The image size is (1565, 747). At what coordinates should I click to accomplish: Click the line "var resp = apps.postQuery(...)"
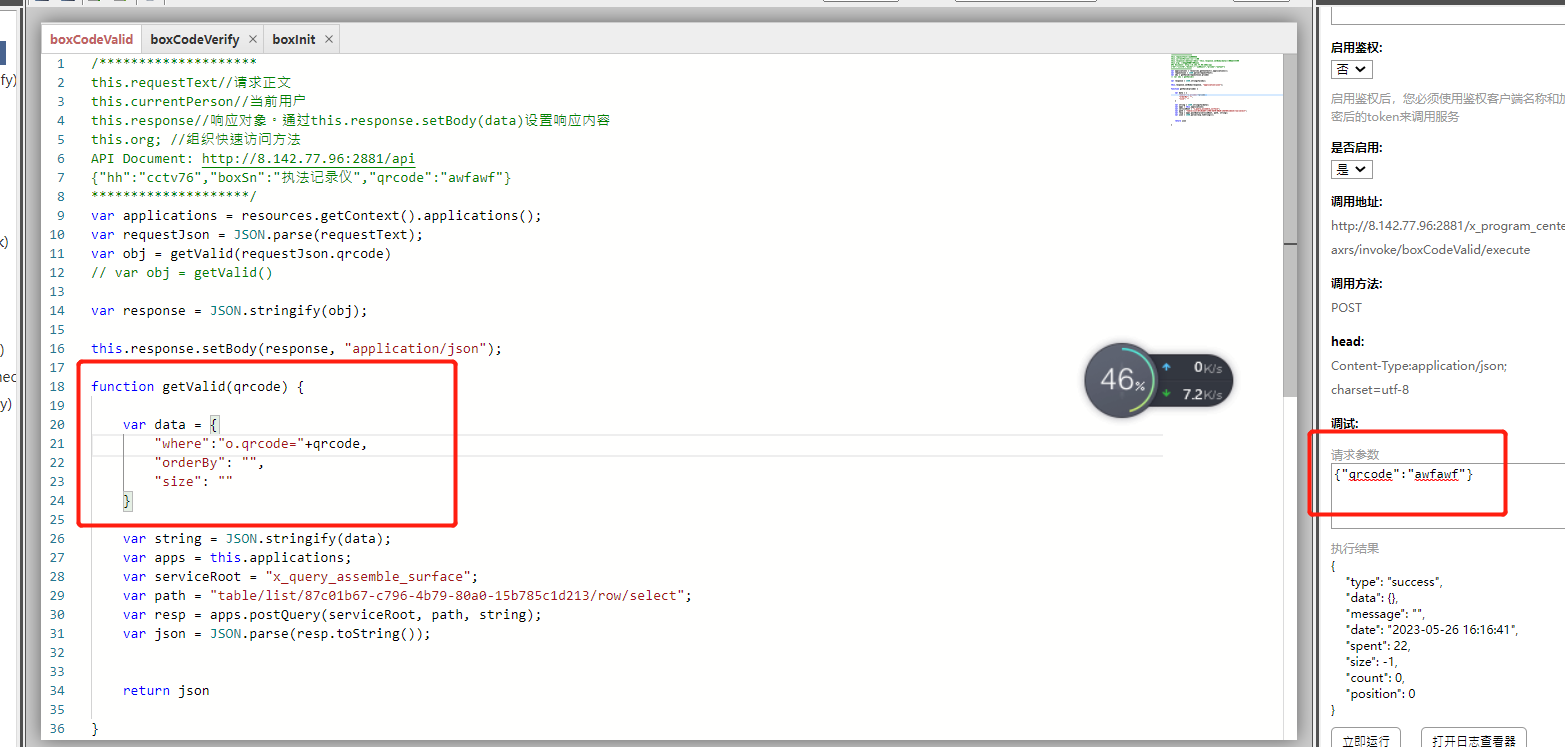click(x=332, y=614)
